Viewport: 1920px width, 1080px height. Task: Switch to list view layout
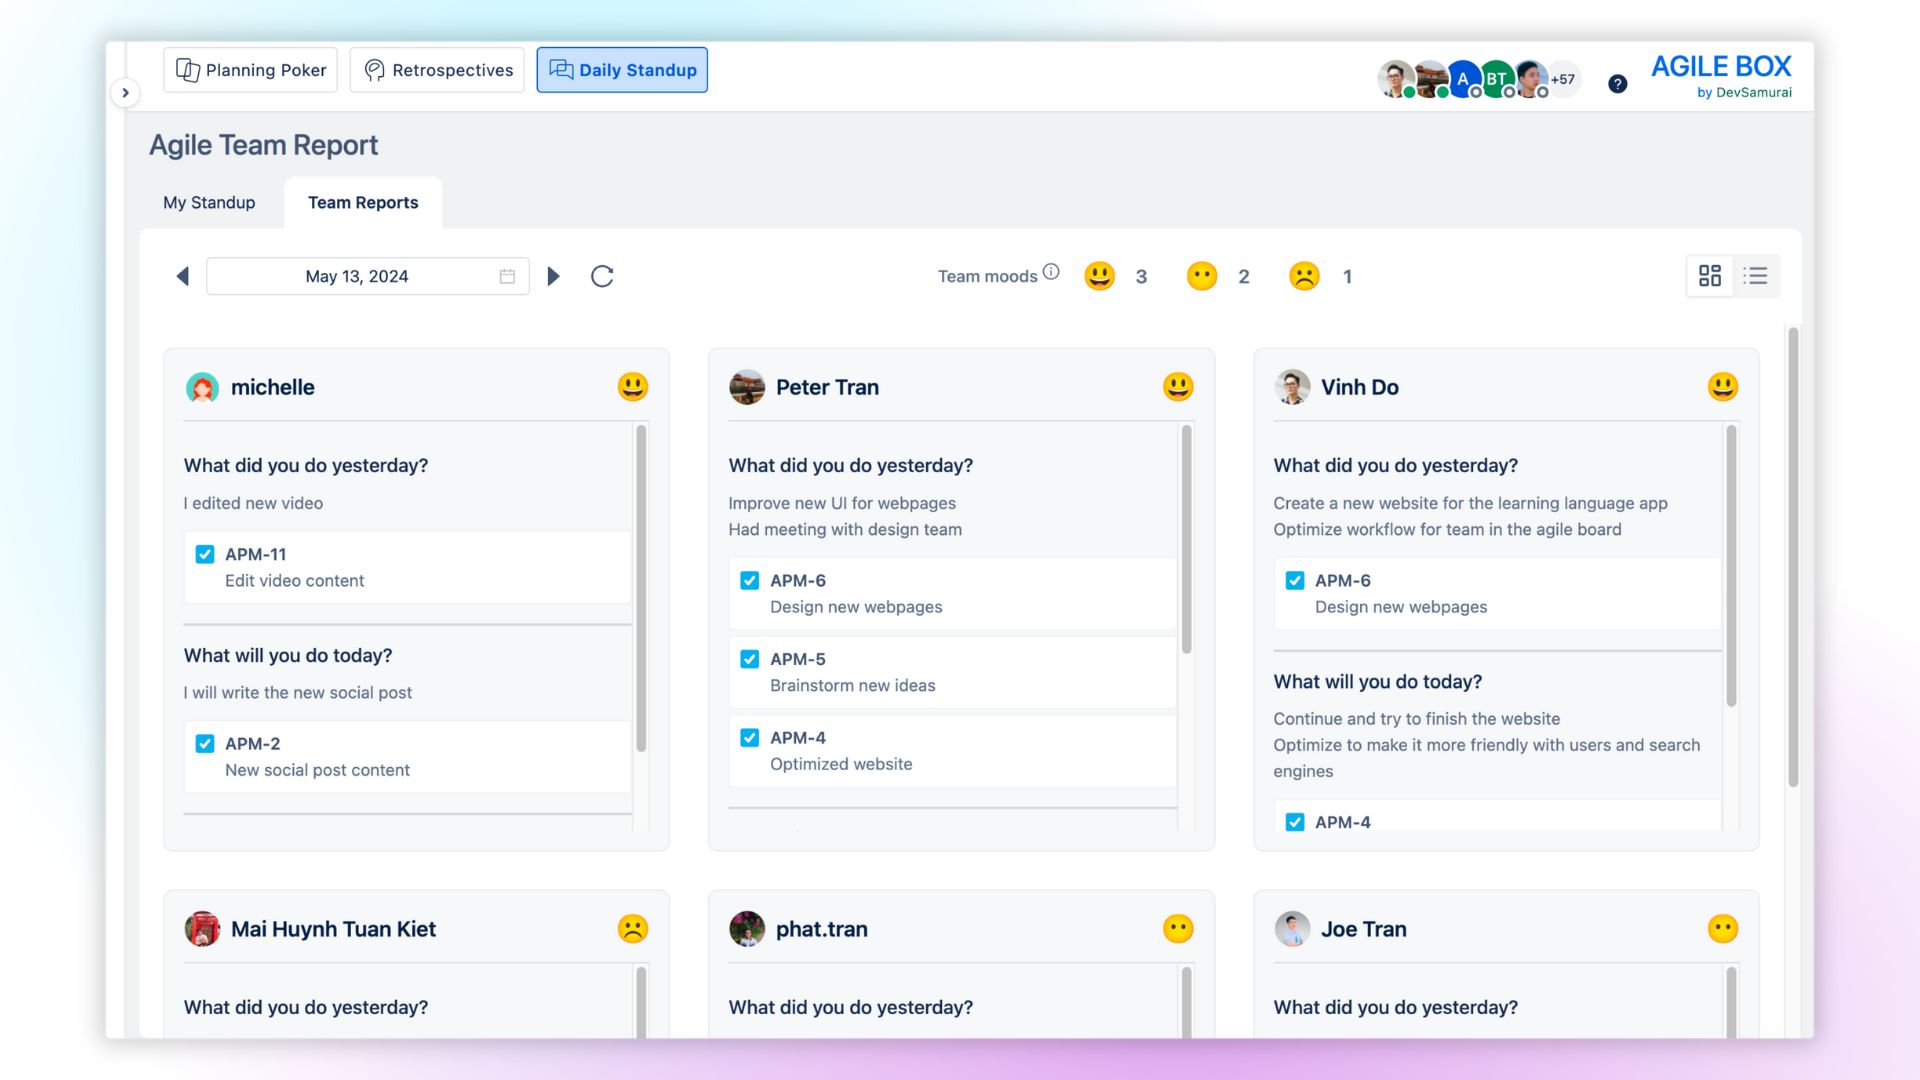[x=1755, y=276]
